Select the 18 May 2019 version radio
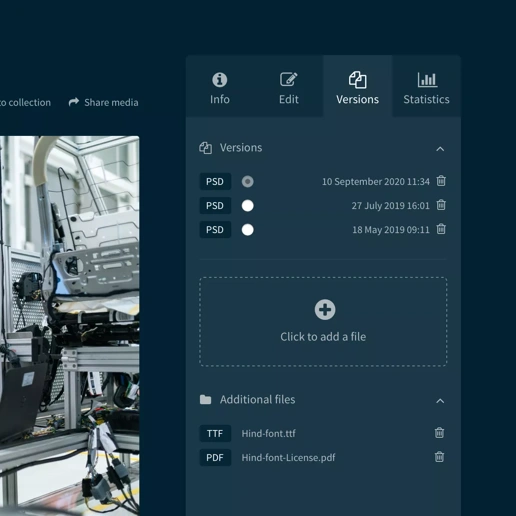The image size is (516, 516). 247,230
